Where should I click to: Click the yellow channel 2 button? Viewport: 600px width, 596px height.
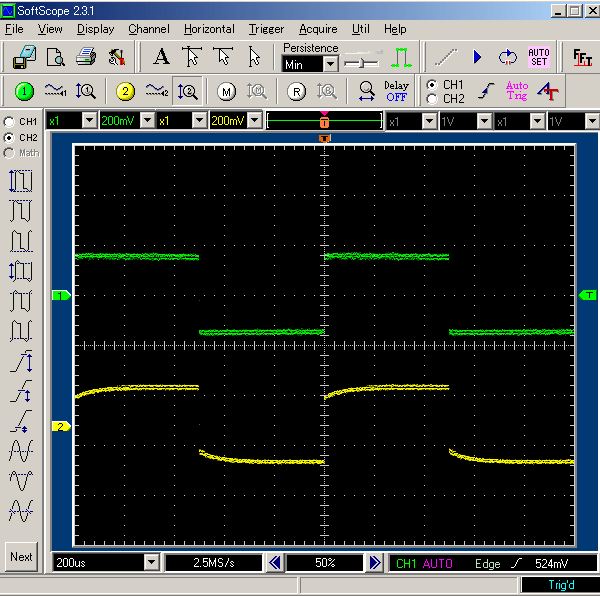pos(125,92)
